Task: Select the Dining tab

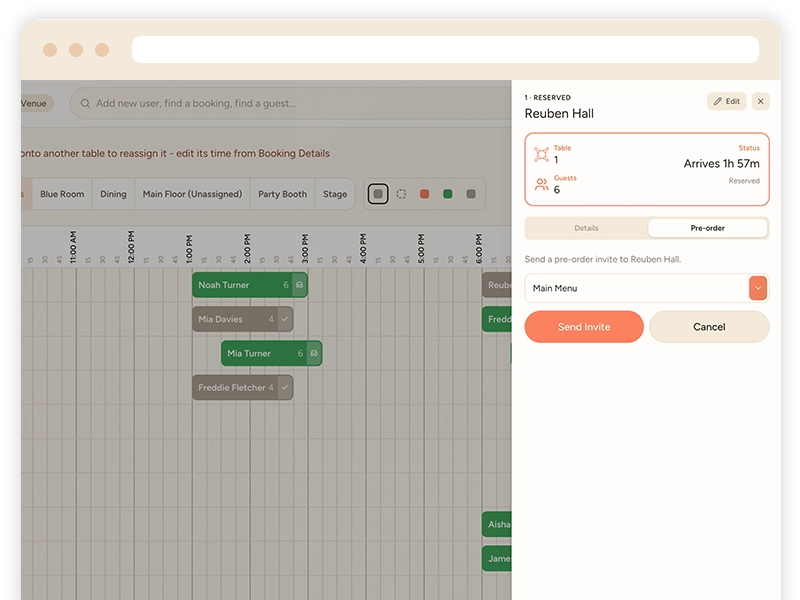Action: click(113, 194)
